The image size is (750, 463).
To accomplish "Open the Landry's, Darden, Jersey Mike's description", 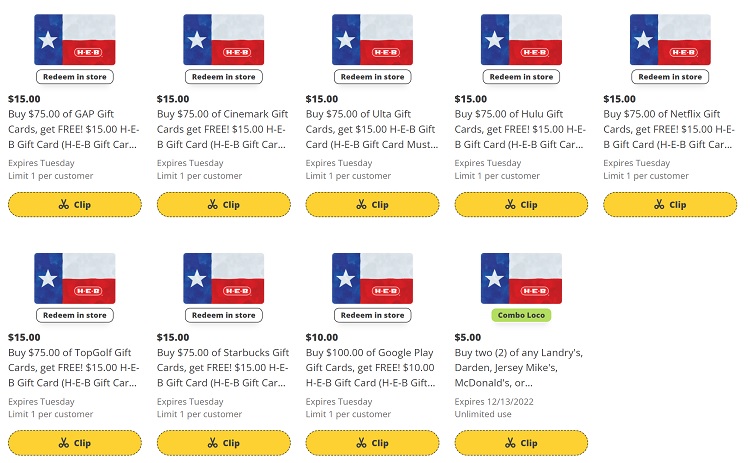I will pos(518,368).
